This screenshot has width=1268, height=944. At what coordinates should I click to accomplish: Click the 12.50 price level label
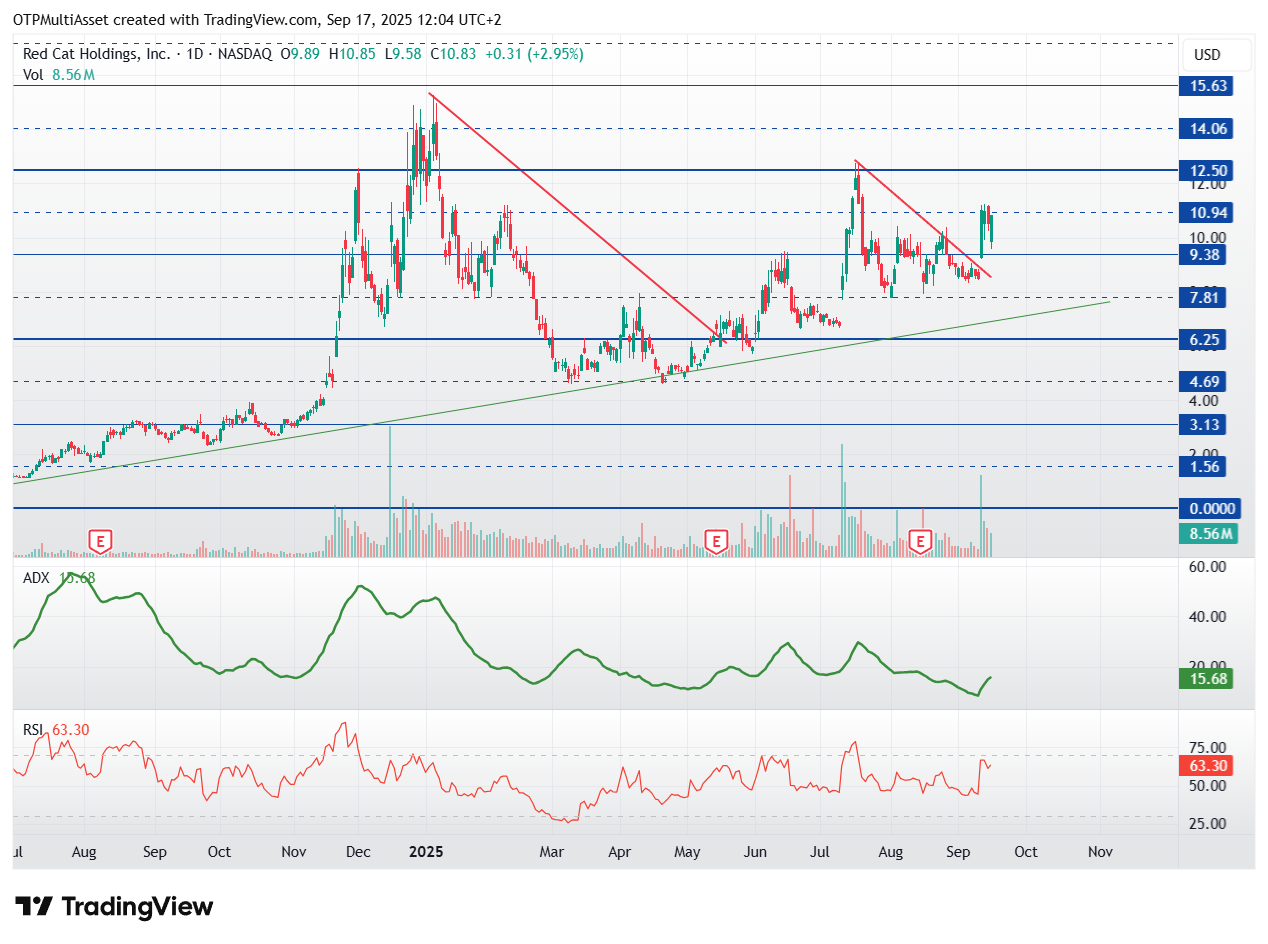tap(1208, 170)
